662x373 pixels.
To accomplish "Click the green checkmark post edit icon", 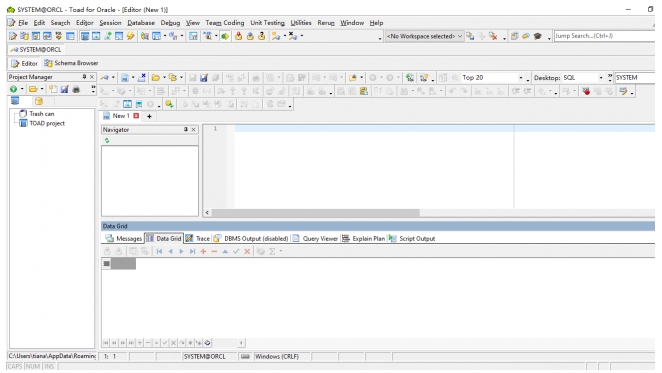I will pos(236,251).
